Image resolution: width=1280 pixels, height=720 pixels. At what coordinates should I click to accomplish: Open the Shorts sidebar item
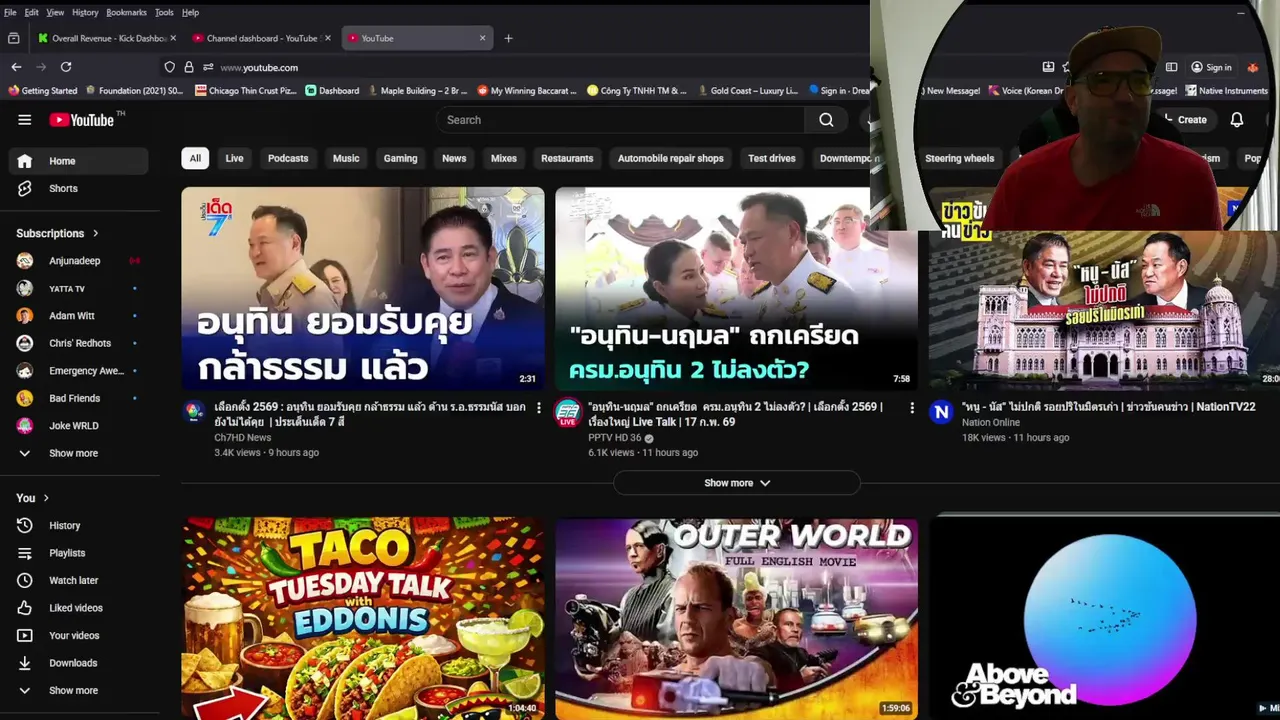(78, 188)
